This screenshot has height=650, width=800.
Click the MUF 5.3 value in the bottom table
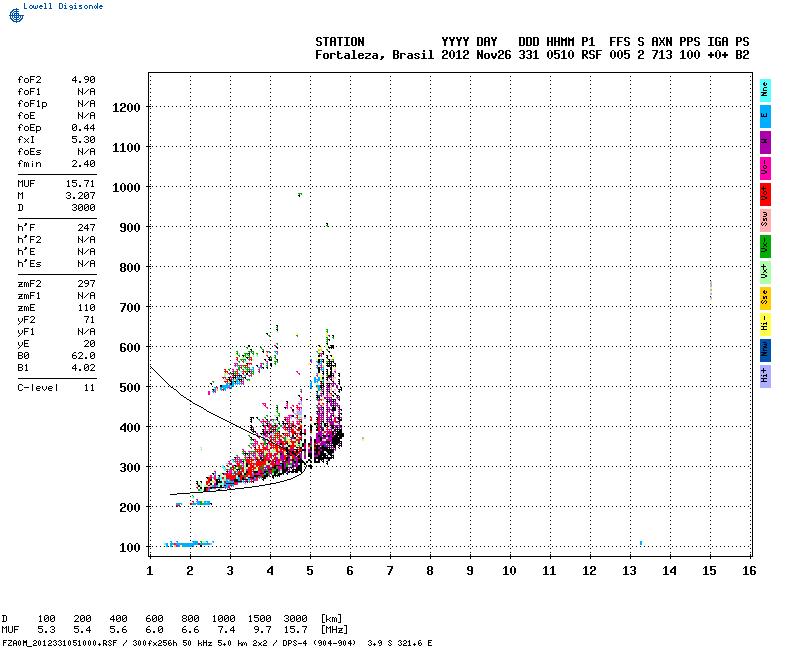(46, 630)
